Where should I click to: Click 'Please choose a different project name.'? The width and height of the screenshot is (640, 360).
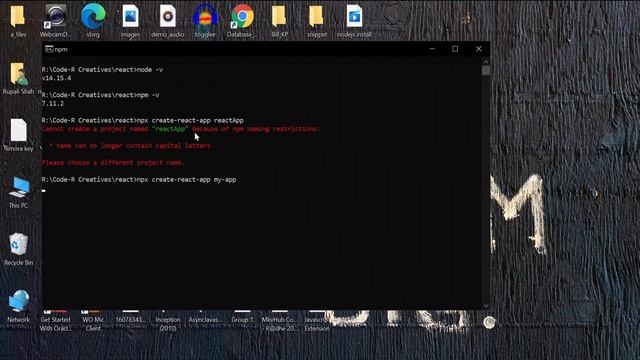pos(113,162)
